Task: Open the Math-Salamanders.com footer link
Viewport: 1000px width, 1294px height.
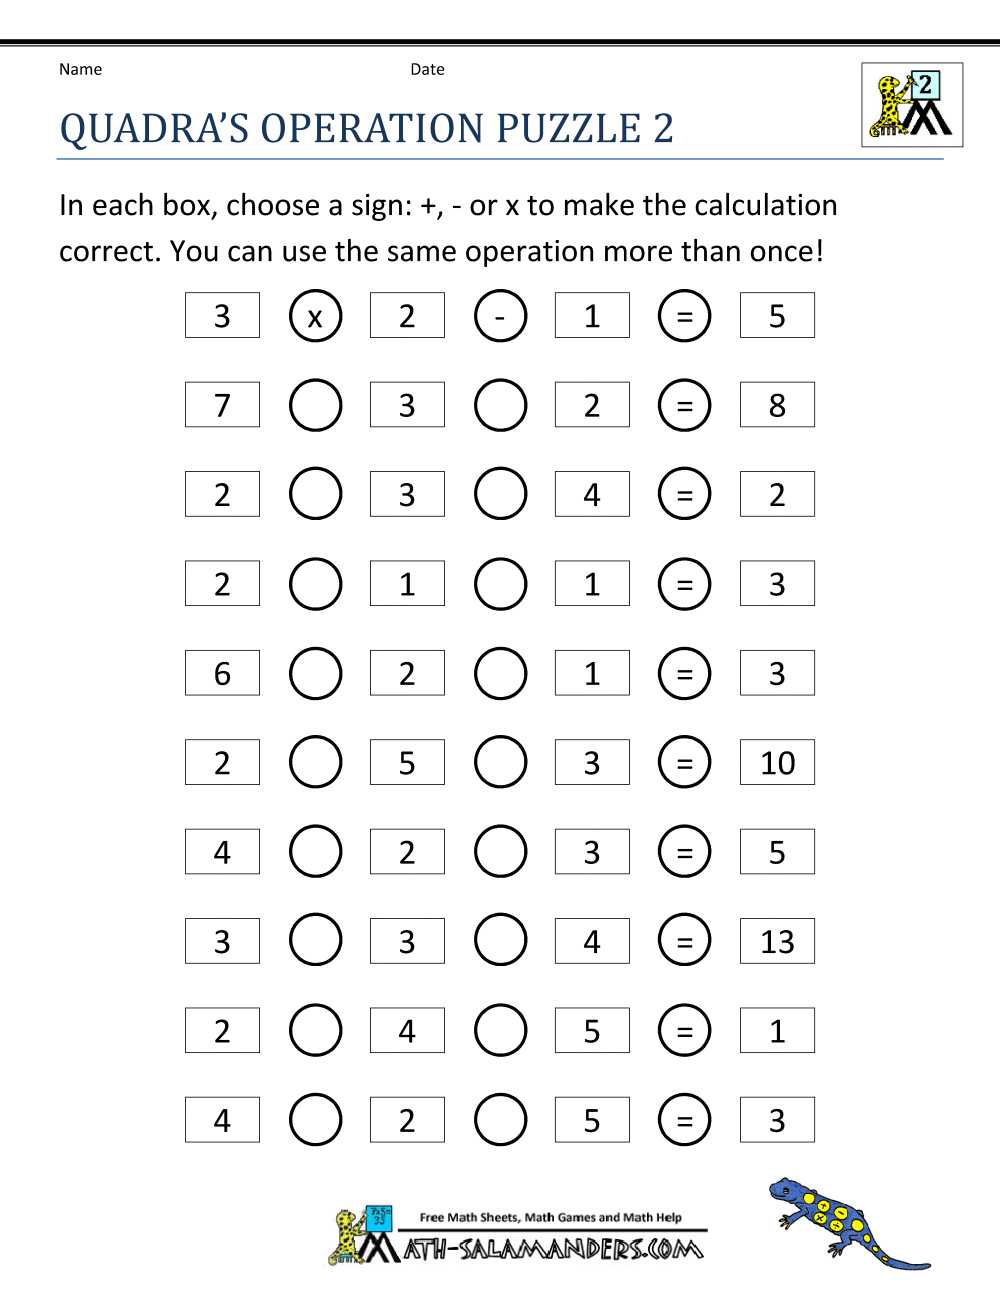Action: (553, 1248)
